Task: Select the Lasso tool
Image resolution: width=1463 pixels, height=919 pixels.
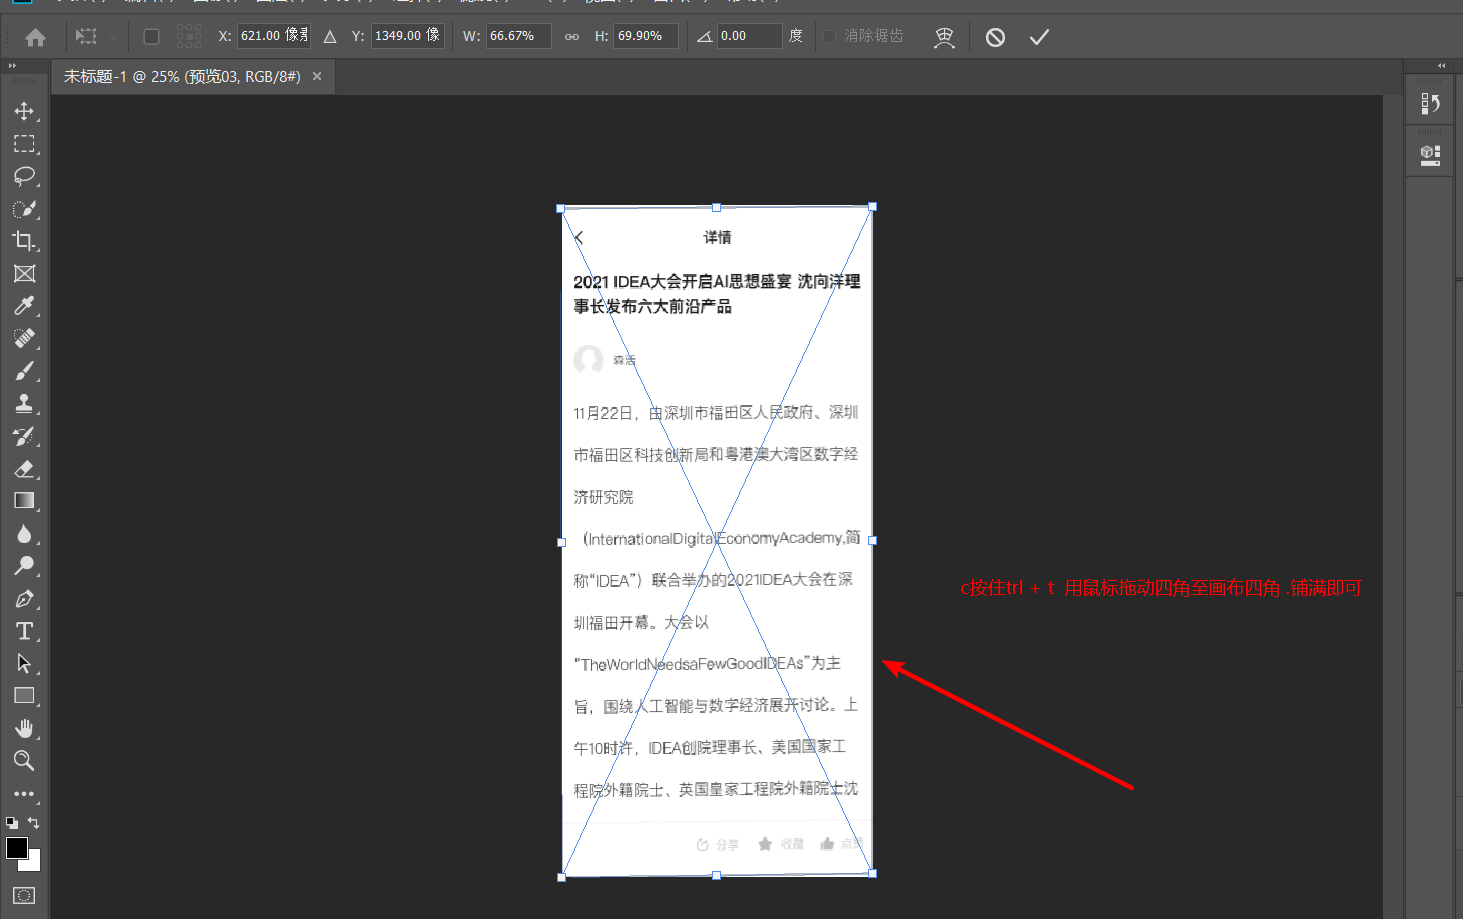Action: pyautogui.click(x=24, y=176)
